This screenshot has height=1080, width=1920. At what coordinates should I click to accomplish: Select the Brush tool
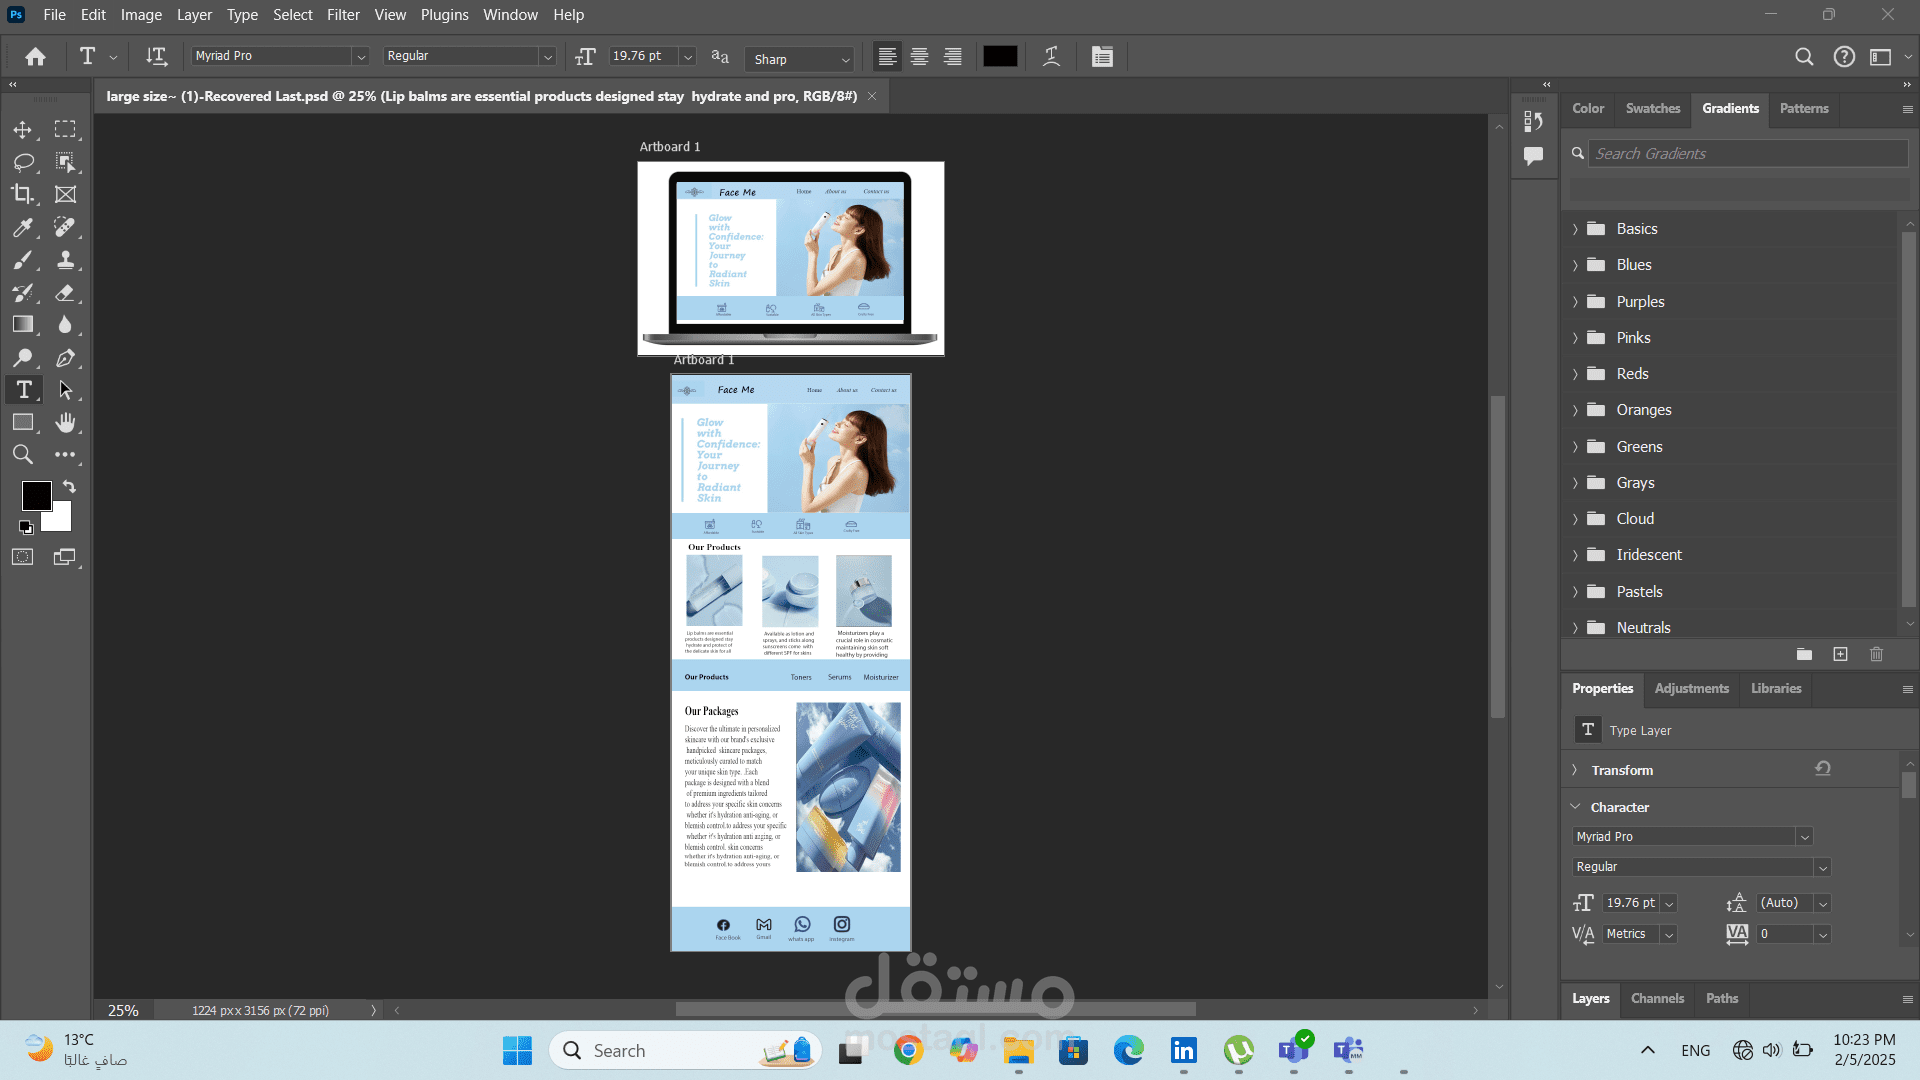[x=22, y=261]
